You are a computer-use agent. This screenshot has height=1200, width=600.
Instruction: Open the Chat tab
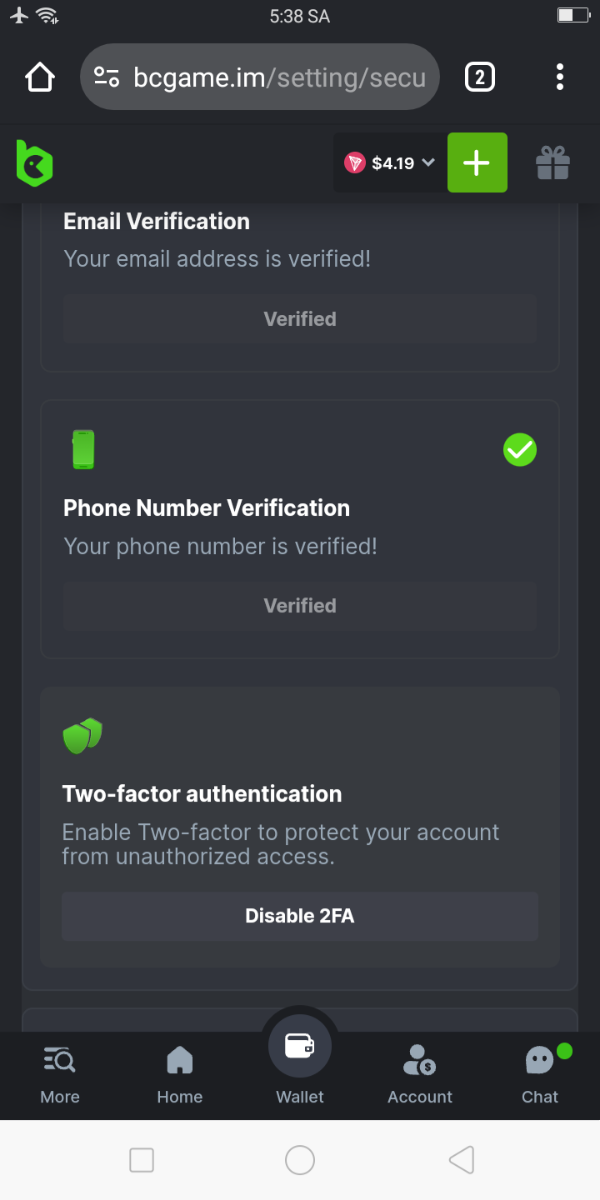pos(540,1075)
